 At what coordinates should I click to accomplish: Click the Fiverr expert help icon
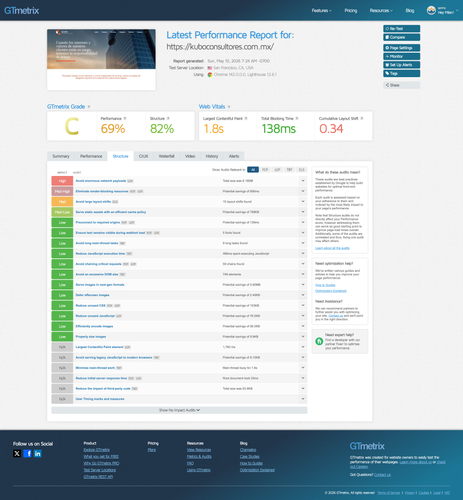pos(319,341)
